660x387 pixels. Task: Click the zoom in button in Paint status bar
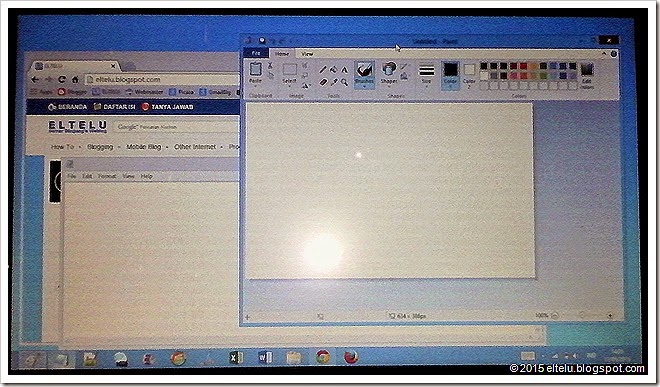(609, 315)
